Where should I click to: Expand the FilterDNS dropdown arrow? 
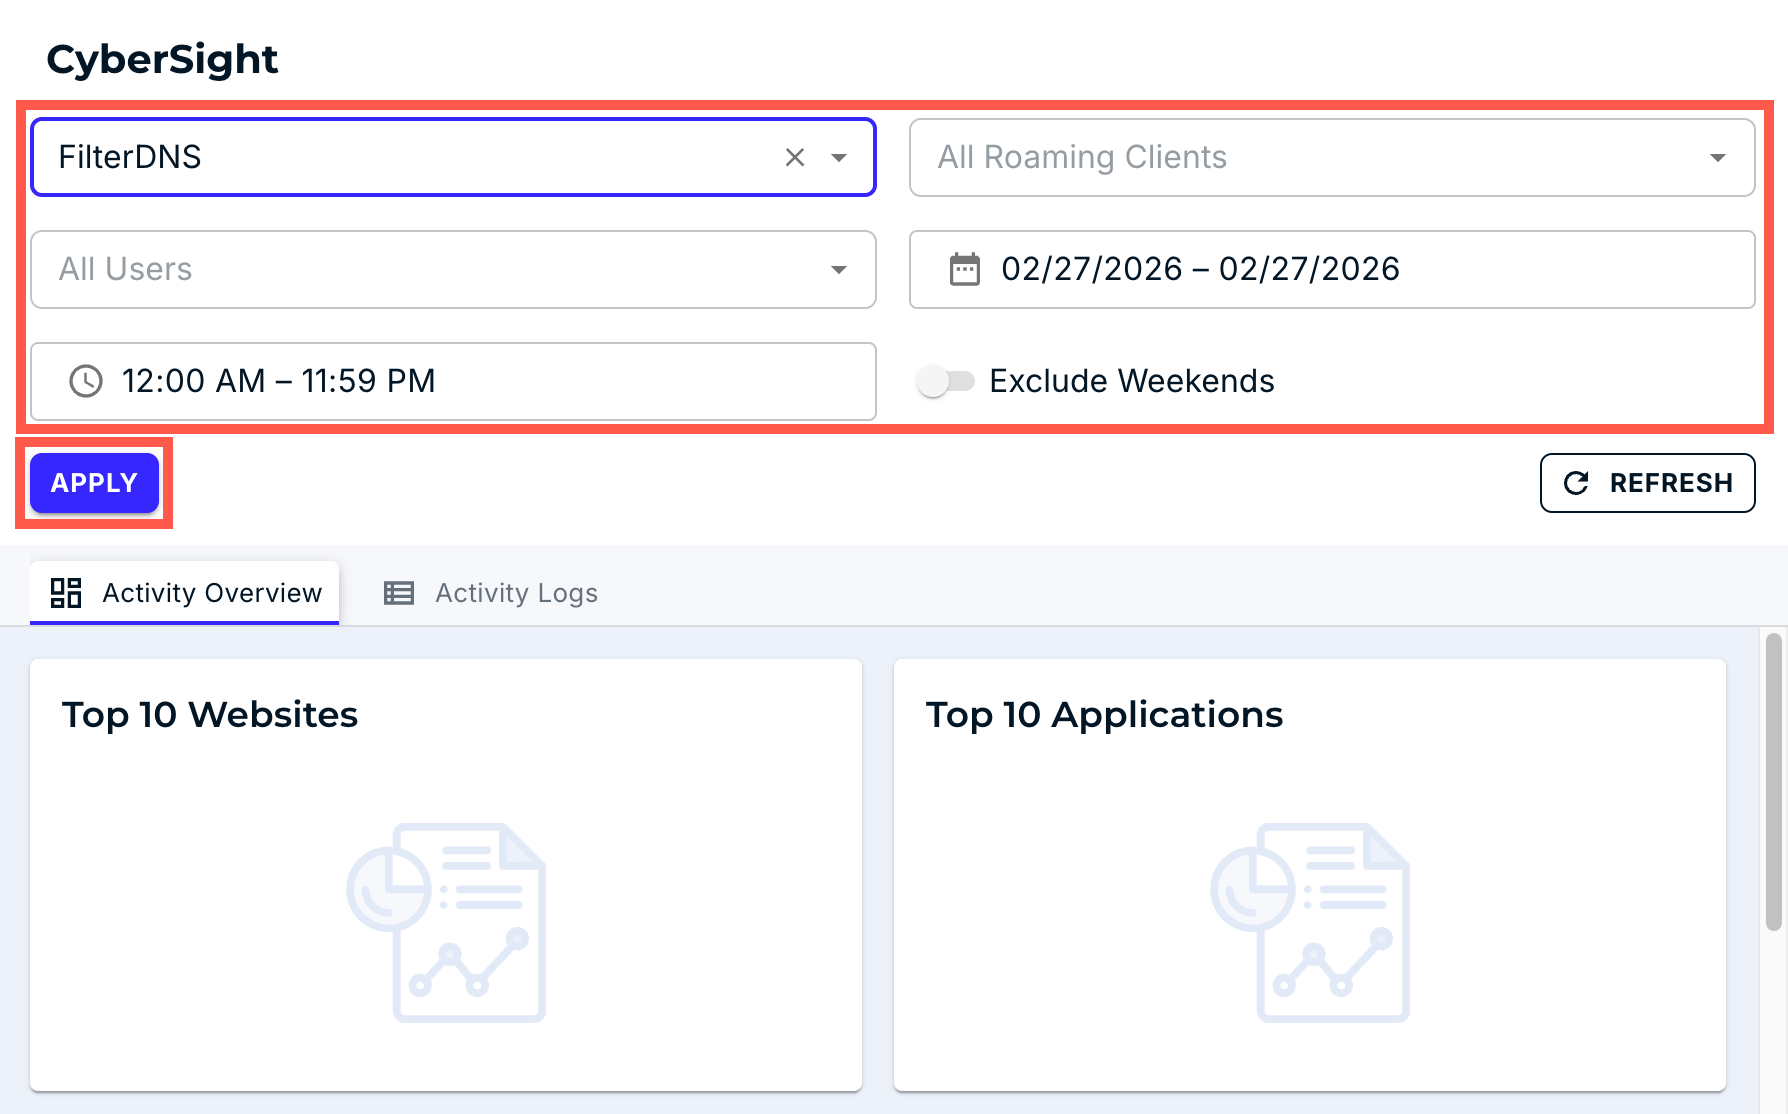839,157
